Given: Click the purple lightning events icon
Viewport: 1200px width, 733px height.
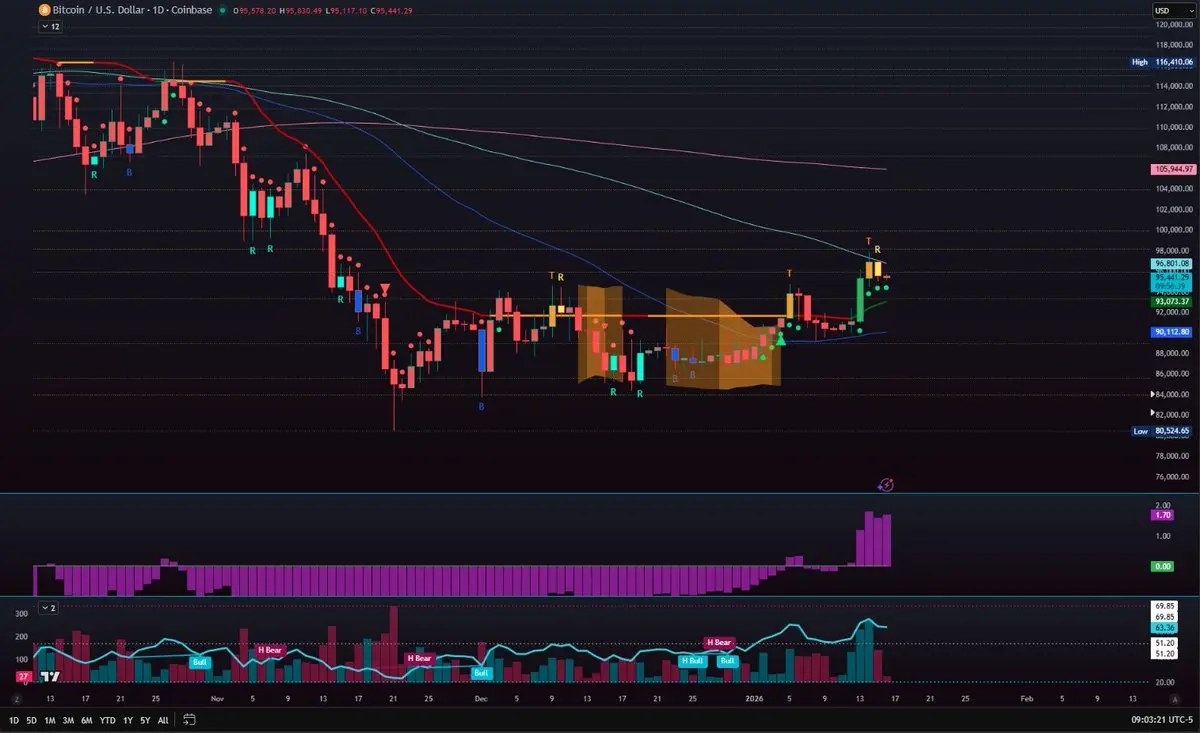Looking at the screenshot, I should pyautogui.click(x=885, y=484).
